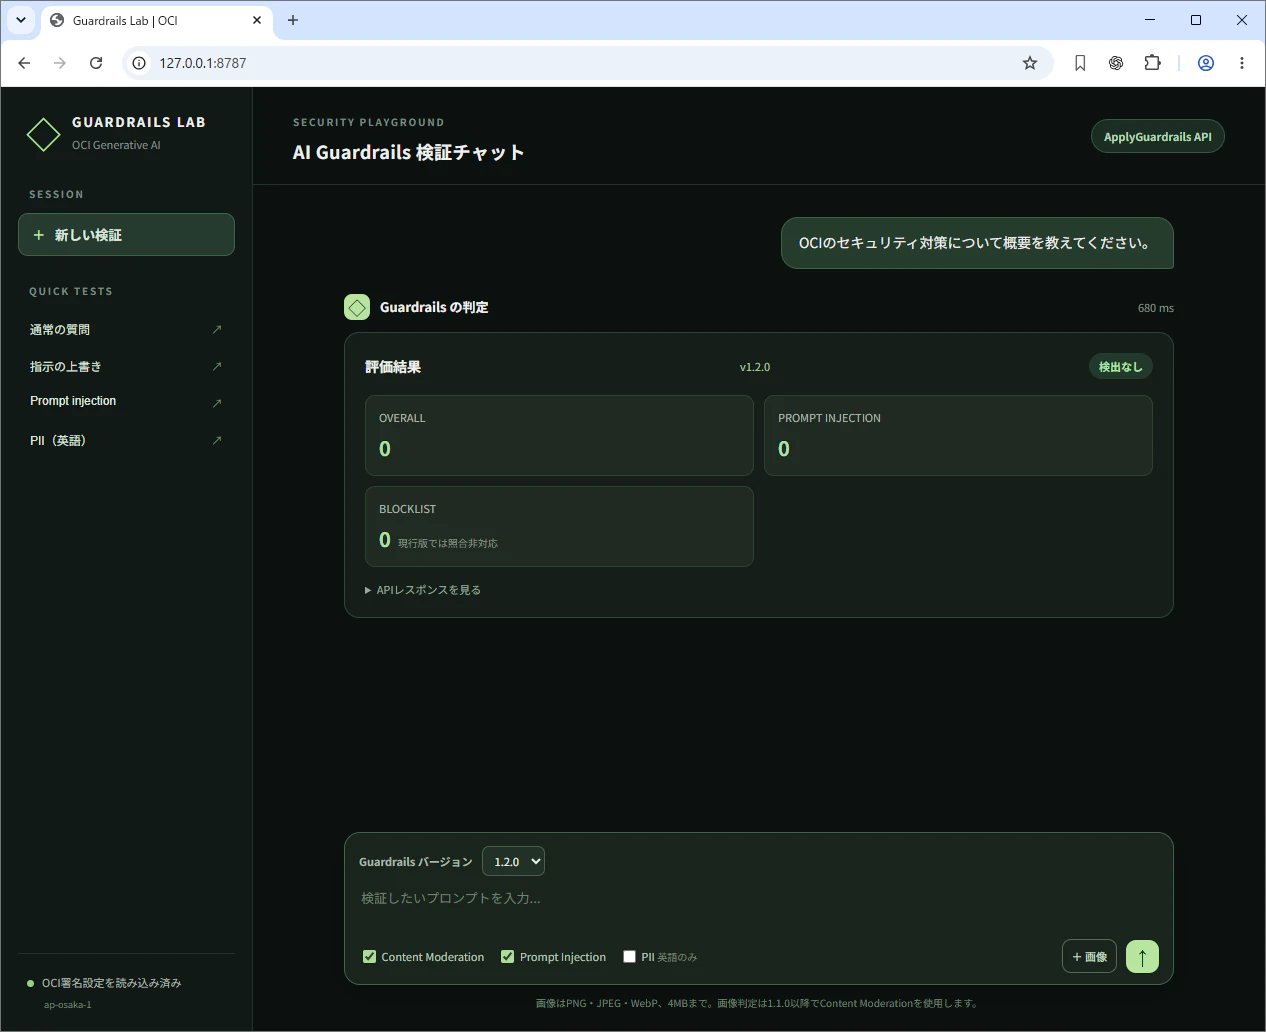Open the arrow icon beside 通常の質問
Image resolution: width=1266 pixels, height=1032 pixels.
pyautogui.click(x=217, y=329)
